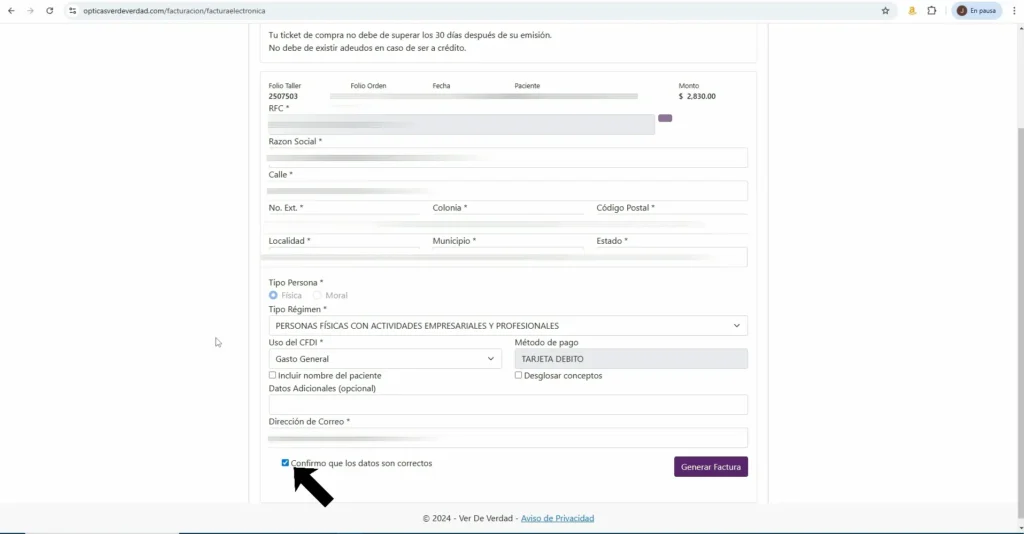
Task: Click the Generar Factura button
Action: point(711,467)
